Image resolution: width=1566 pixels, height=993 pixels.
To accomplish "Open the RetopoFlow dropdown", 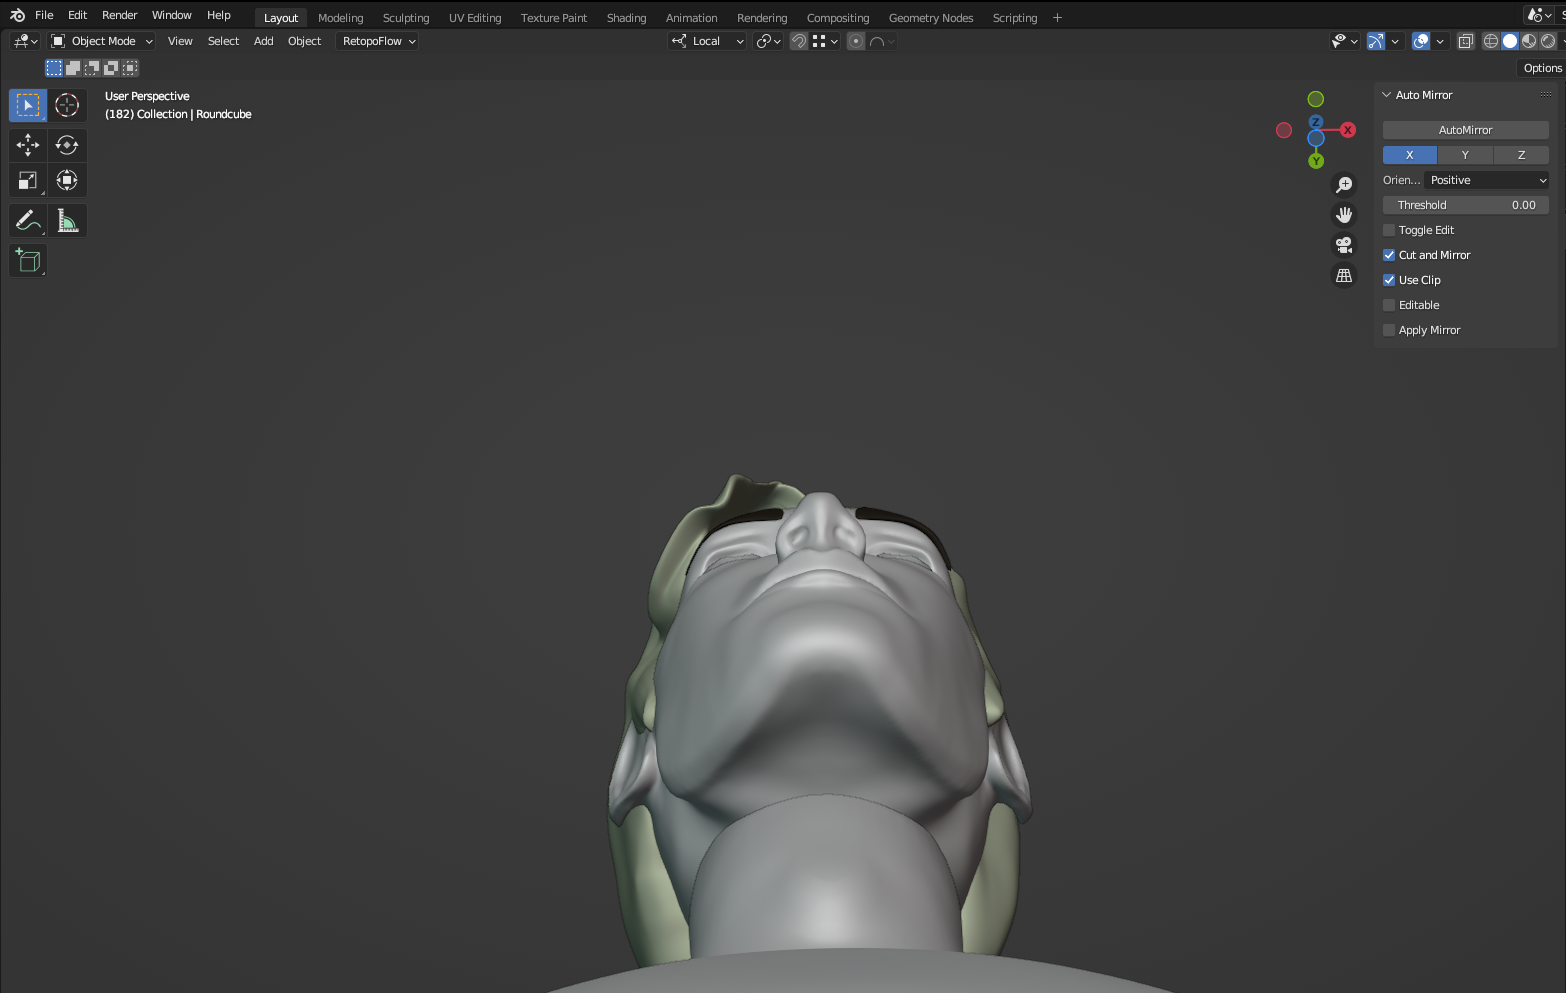I will [378, 41].
